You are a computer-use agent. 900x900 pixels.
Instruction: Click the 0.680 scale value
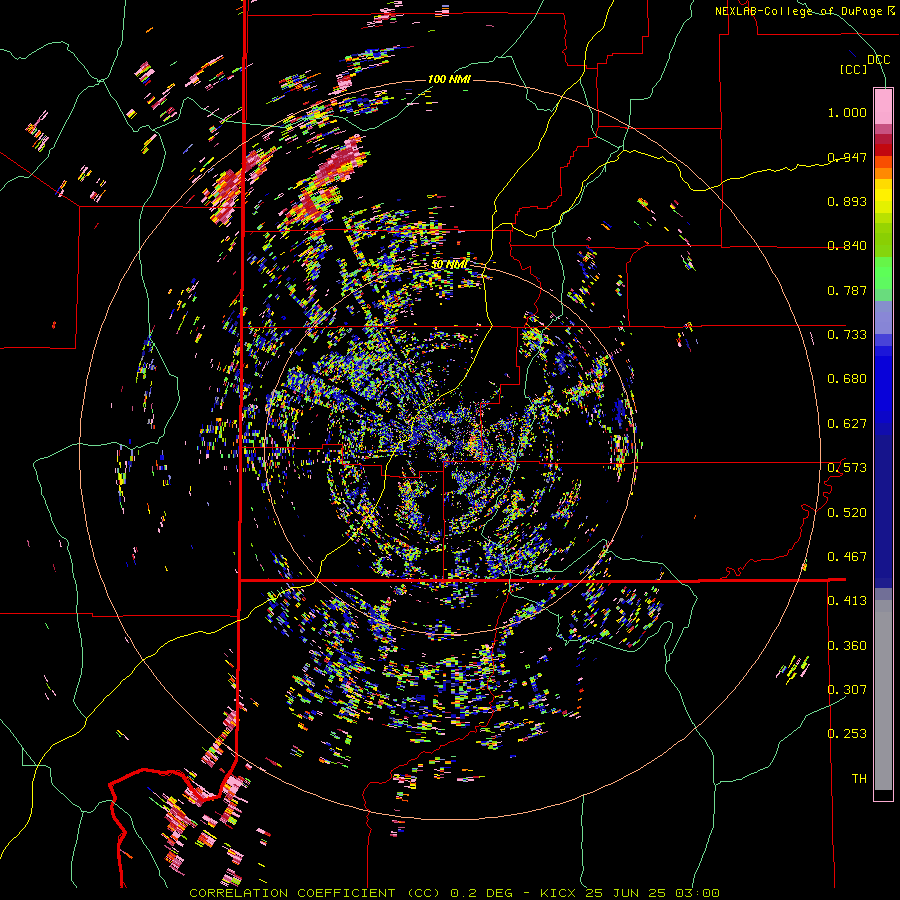point(847,378)
